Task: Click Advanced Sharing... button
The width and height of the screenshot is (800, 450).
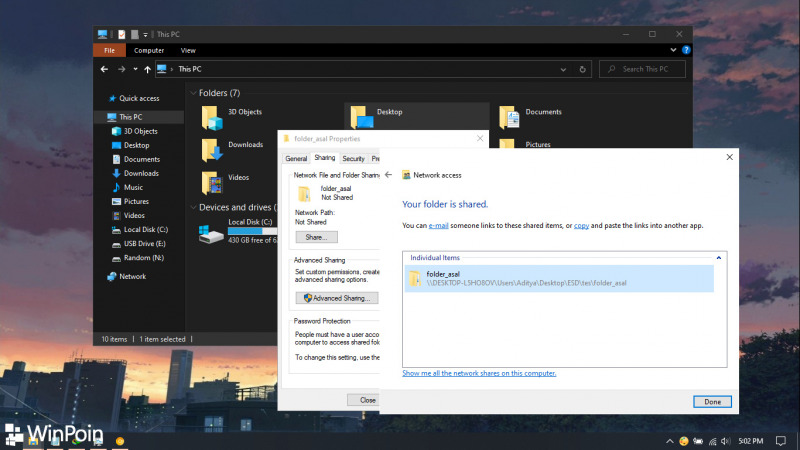Action: [x=337, y=298]
